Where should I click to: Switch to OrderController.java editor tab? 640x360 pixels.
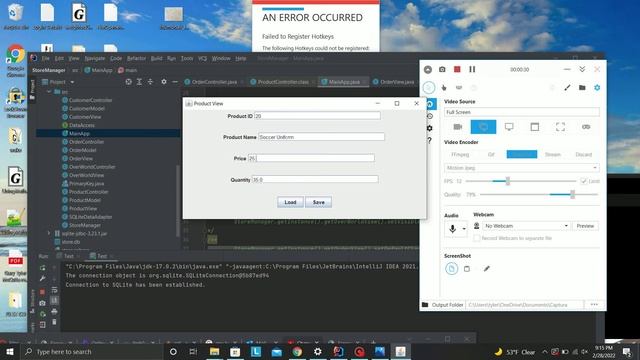tap(214, 82)
